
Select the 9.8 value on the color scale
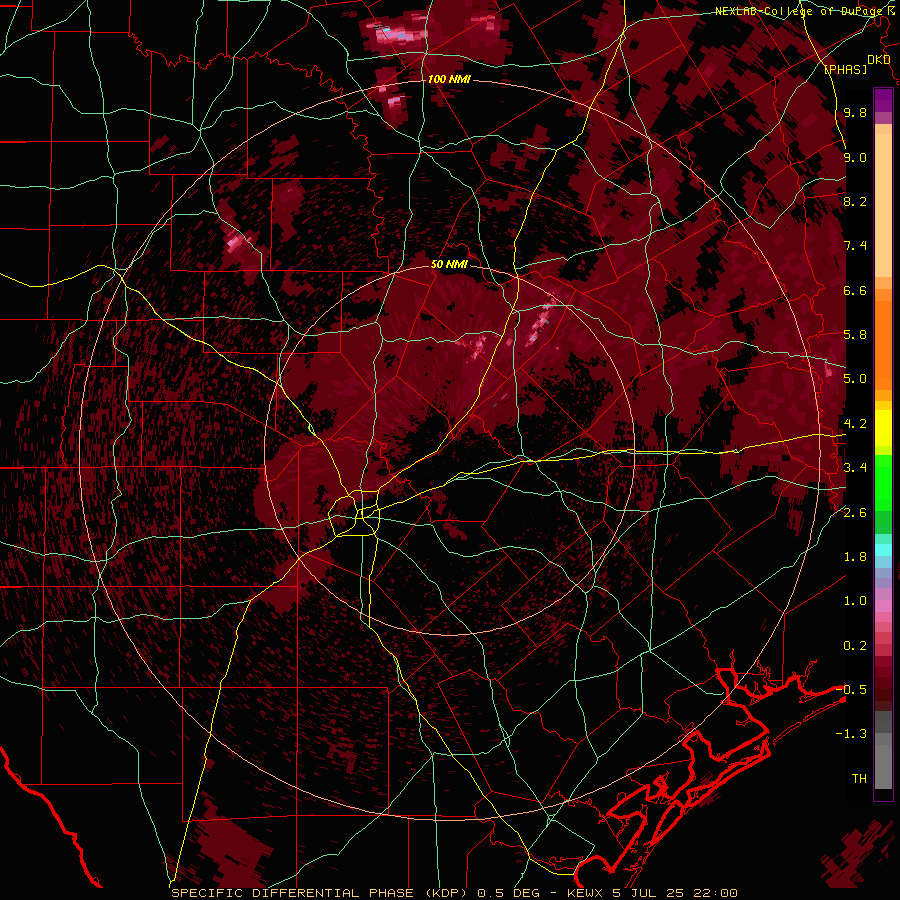[x=855, y=112]
